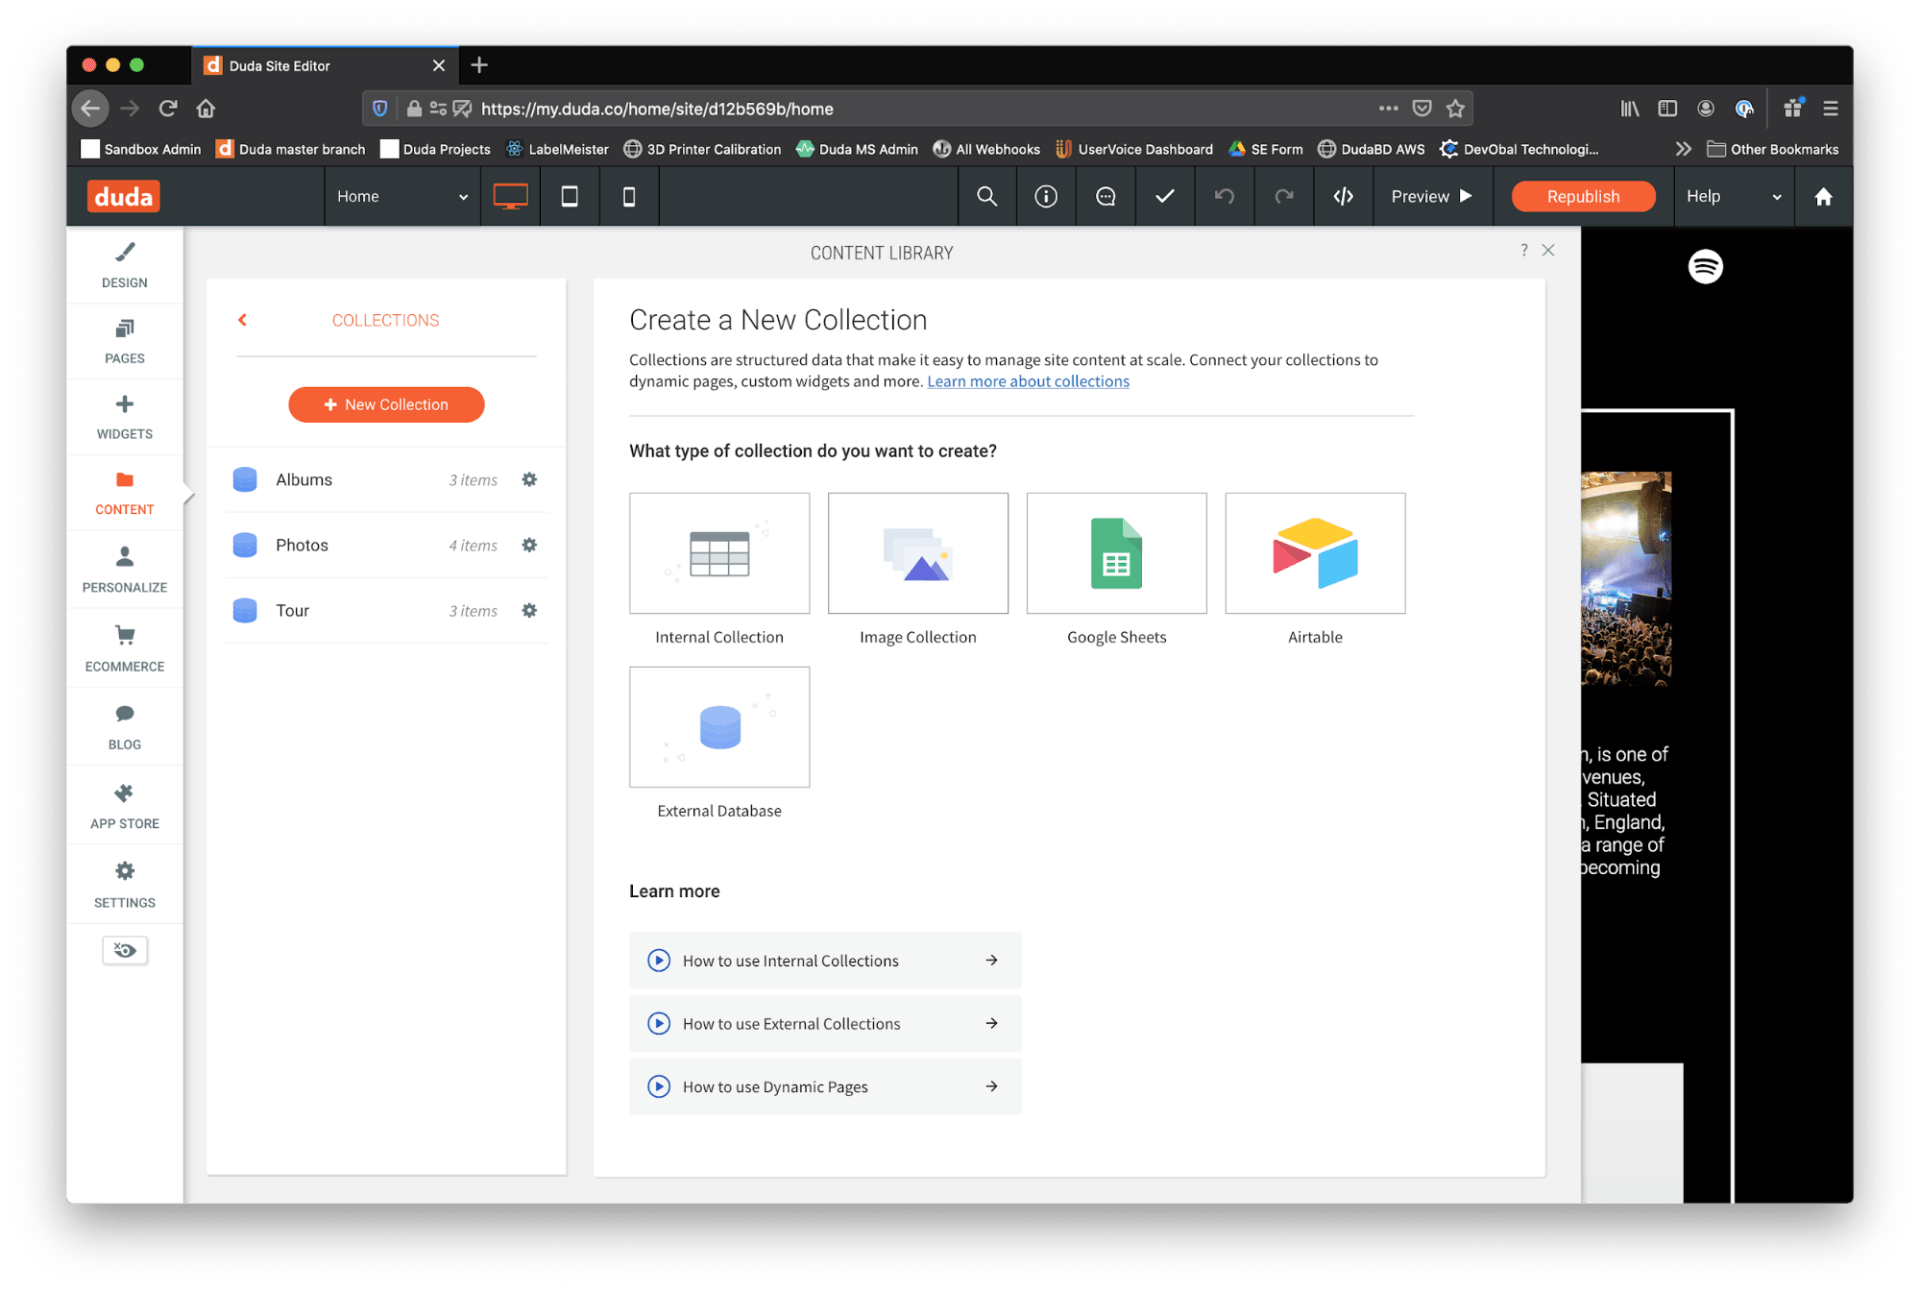Click the Republish button

coord(1582,196)
